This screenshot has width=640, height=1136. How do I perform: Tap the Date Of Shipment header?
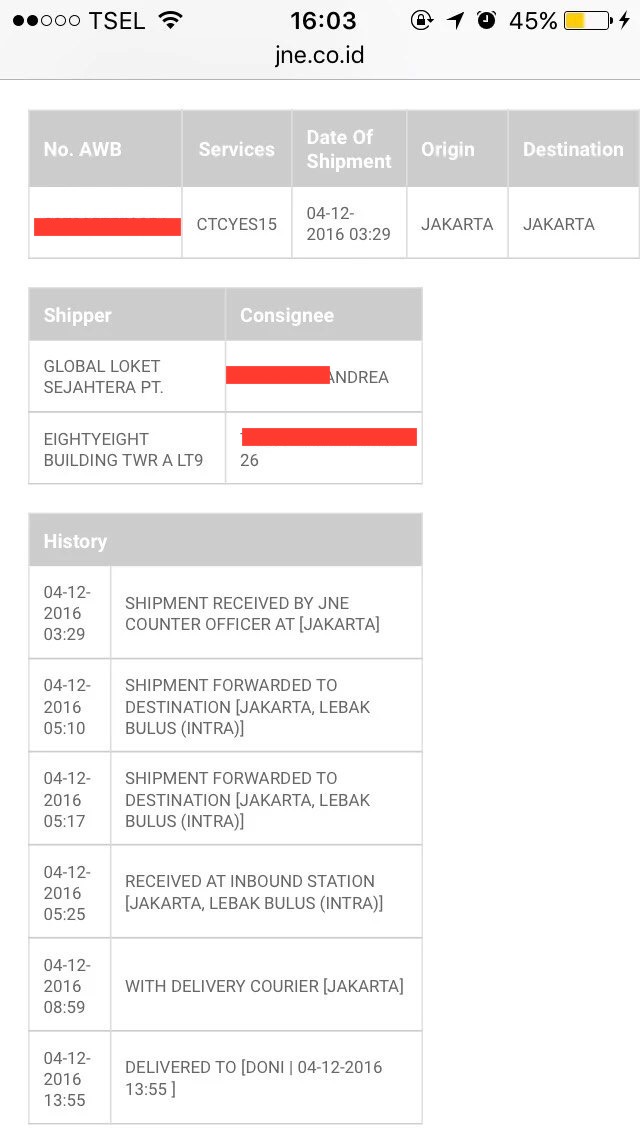(x=349, y=149)
